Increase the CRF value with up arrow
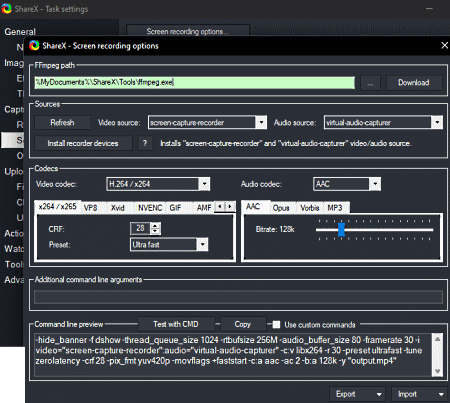The height and width of the screenshot is (403, 450). [155, 226]
